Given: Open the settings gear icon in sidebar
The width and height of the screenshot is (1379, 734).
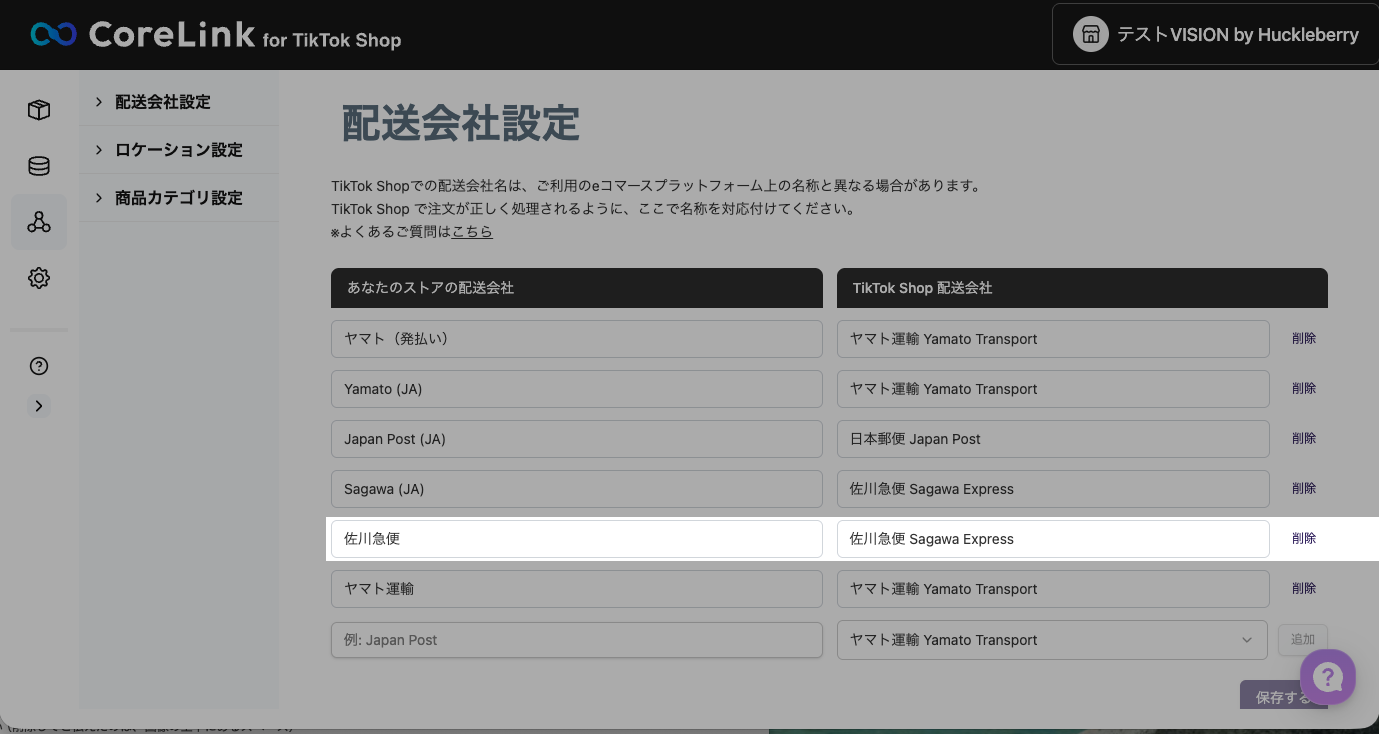Looking at the screenshot, I should 39,278.
